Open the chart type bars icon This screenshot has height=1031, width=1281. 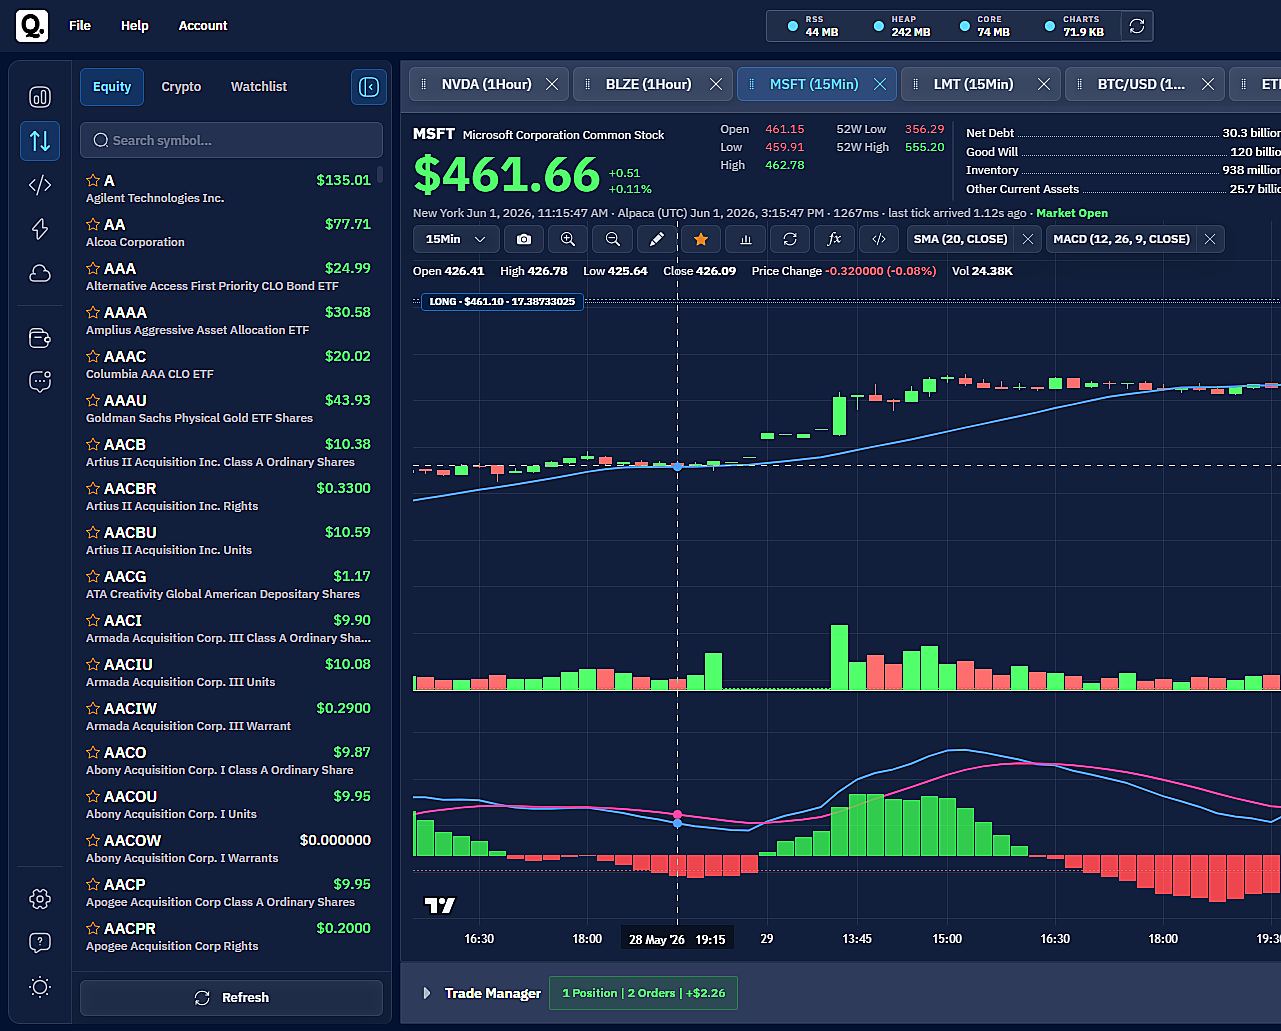click(745, 239)
